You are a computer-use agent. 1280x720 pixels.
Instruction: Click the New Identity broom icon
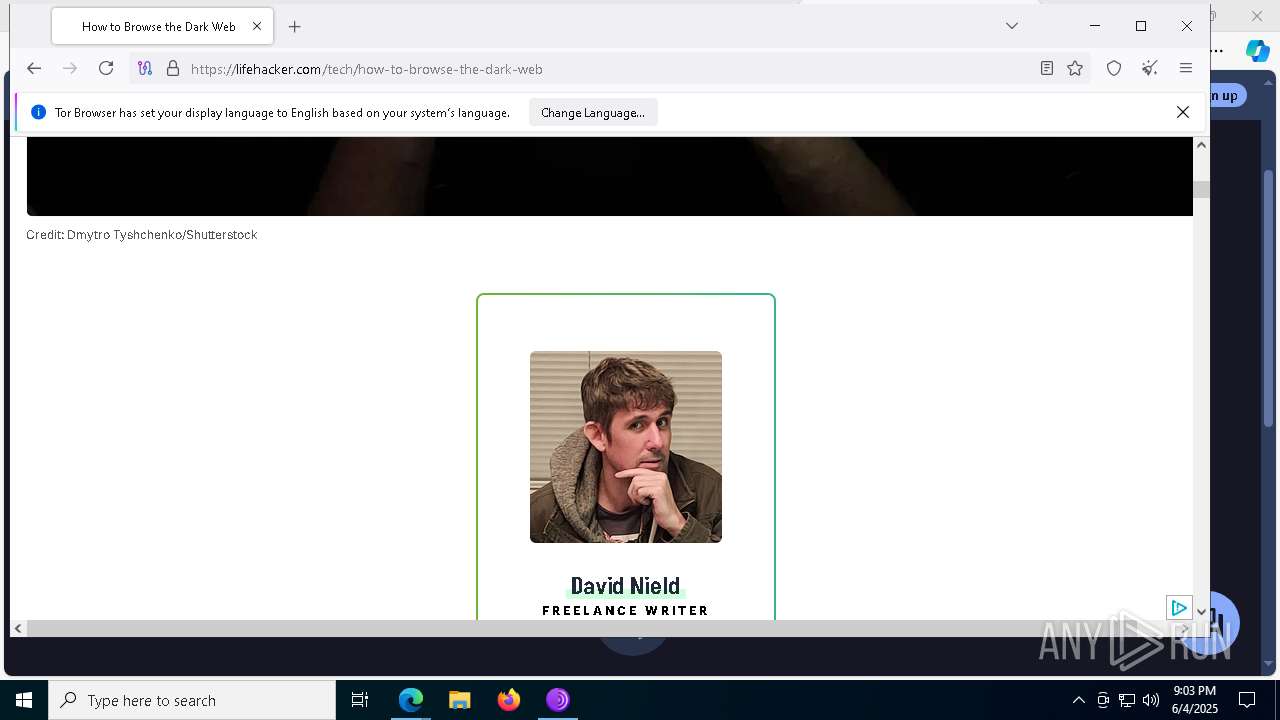click(x=1150, y=68)
